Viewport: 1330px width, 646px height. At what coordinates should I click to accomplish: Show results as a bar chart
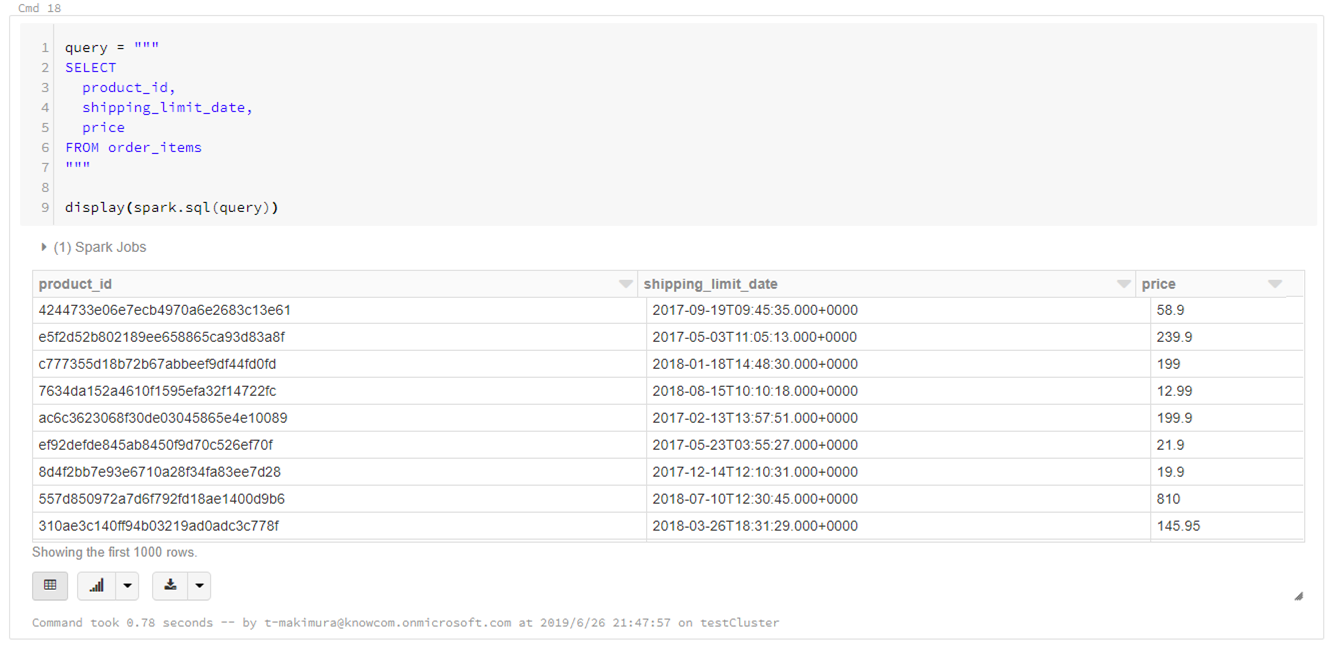point(97,586)
